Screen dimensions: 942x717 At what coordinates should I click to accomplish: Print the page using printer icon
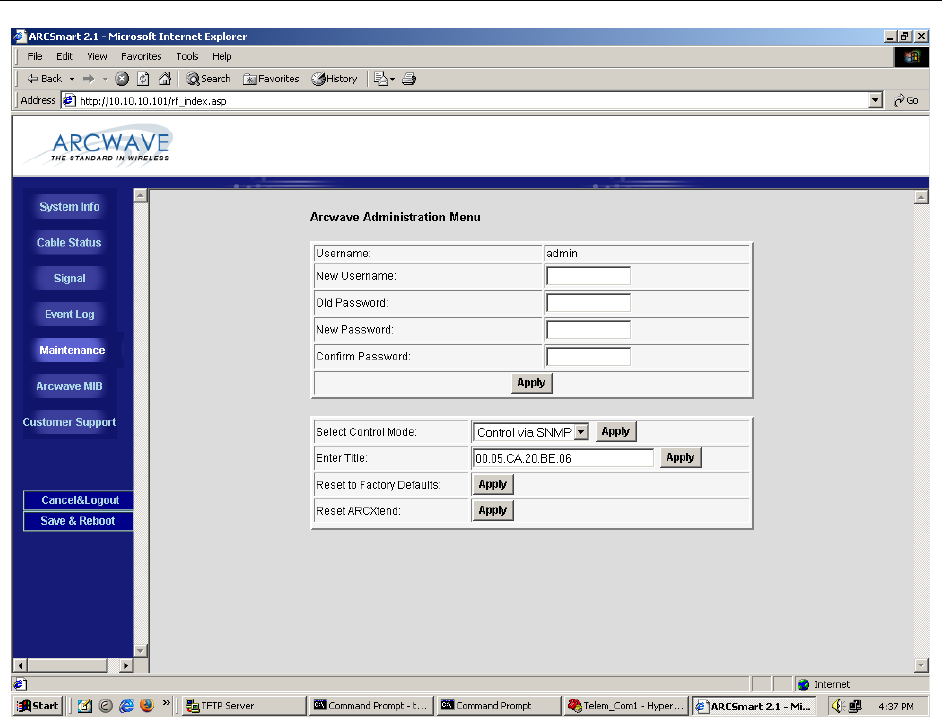coord(409,79)
